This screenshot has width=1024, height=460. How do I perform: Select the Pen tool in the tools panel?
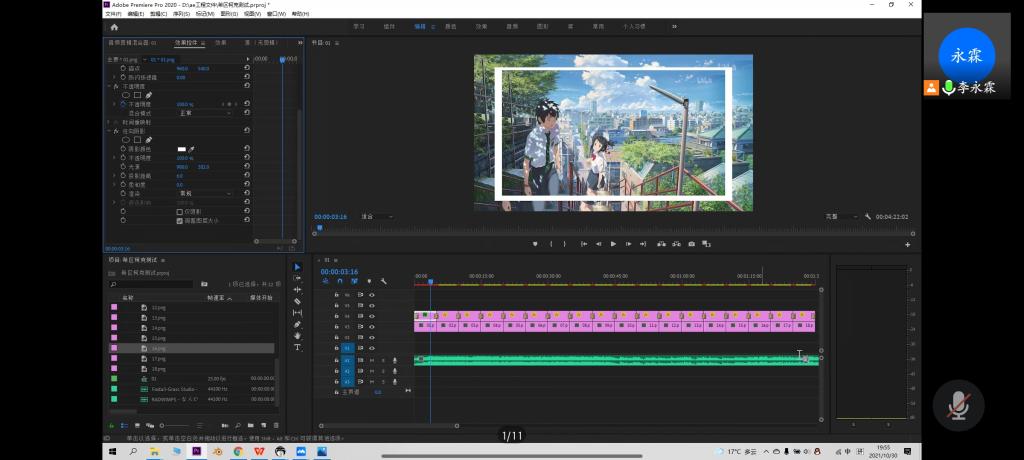point(297,324)
